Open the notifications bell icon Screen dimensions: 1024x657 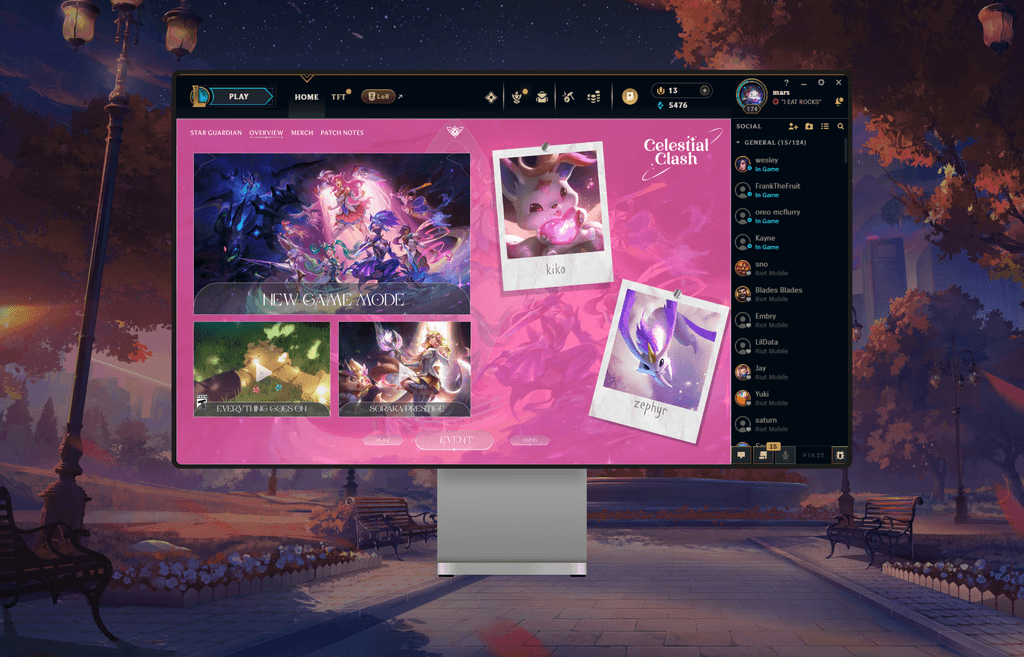click(839, 101)
